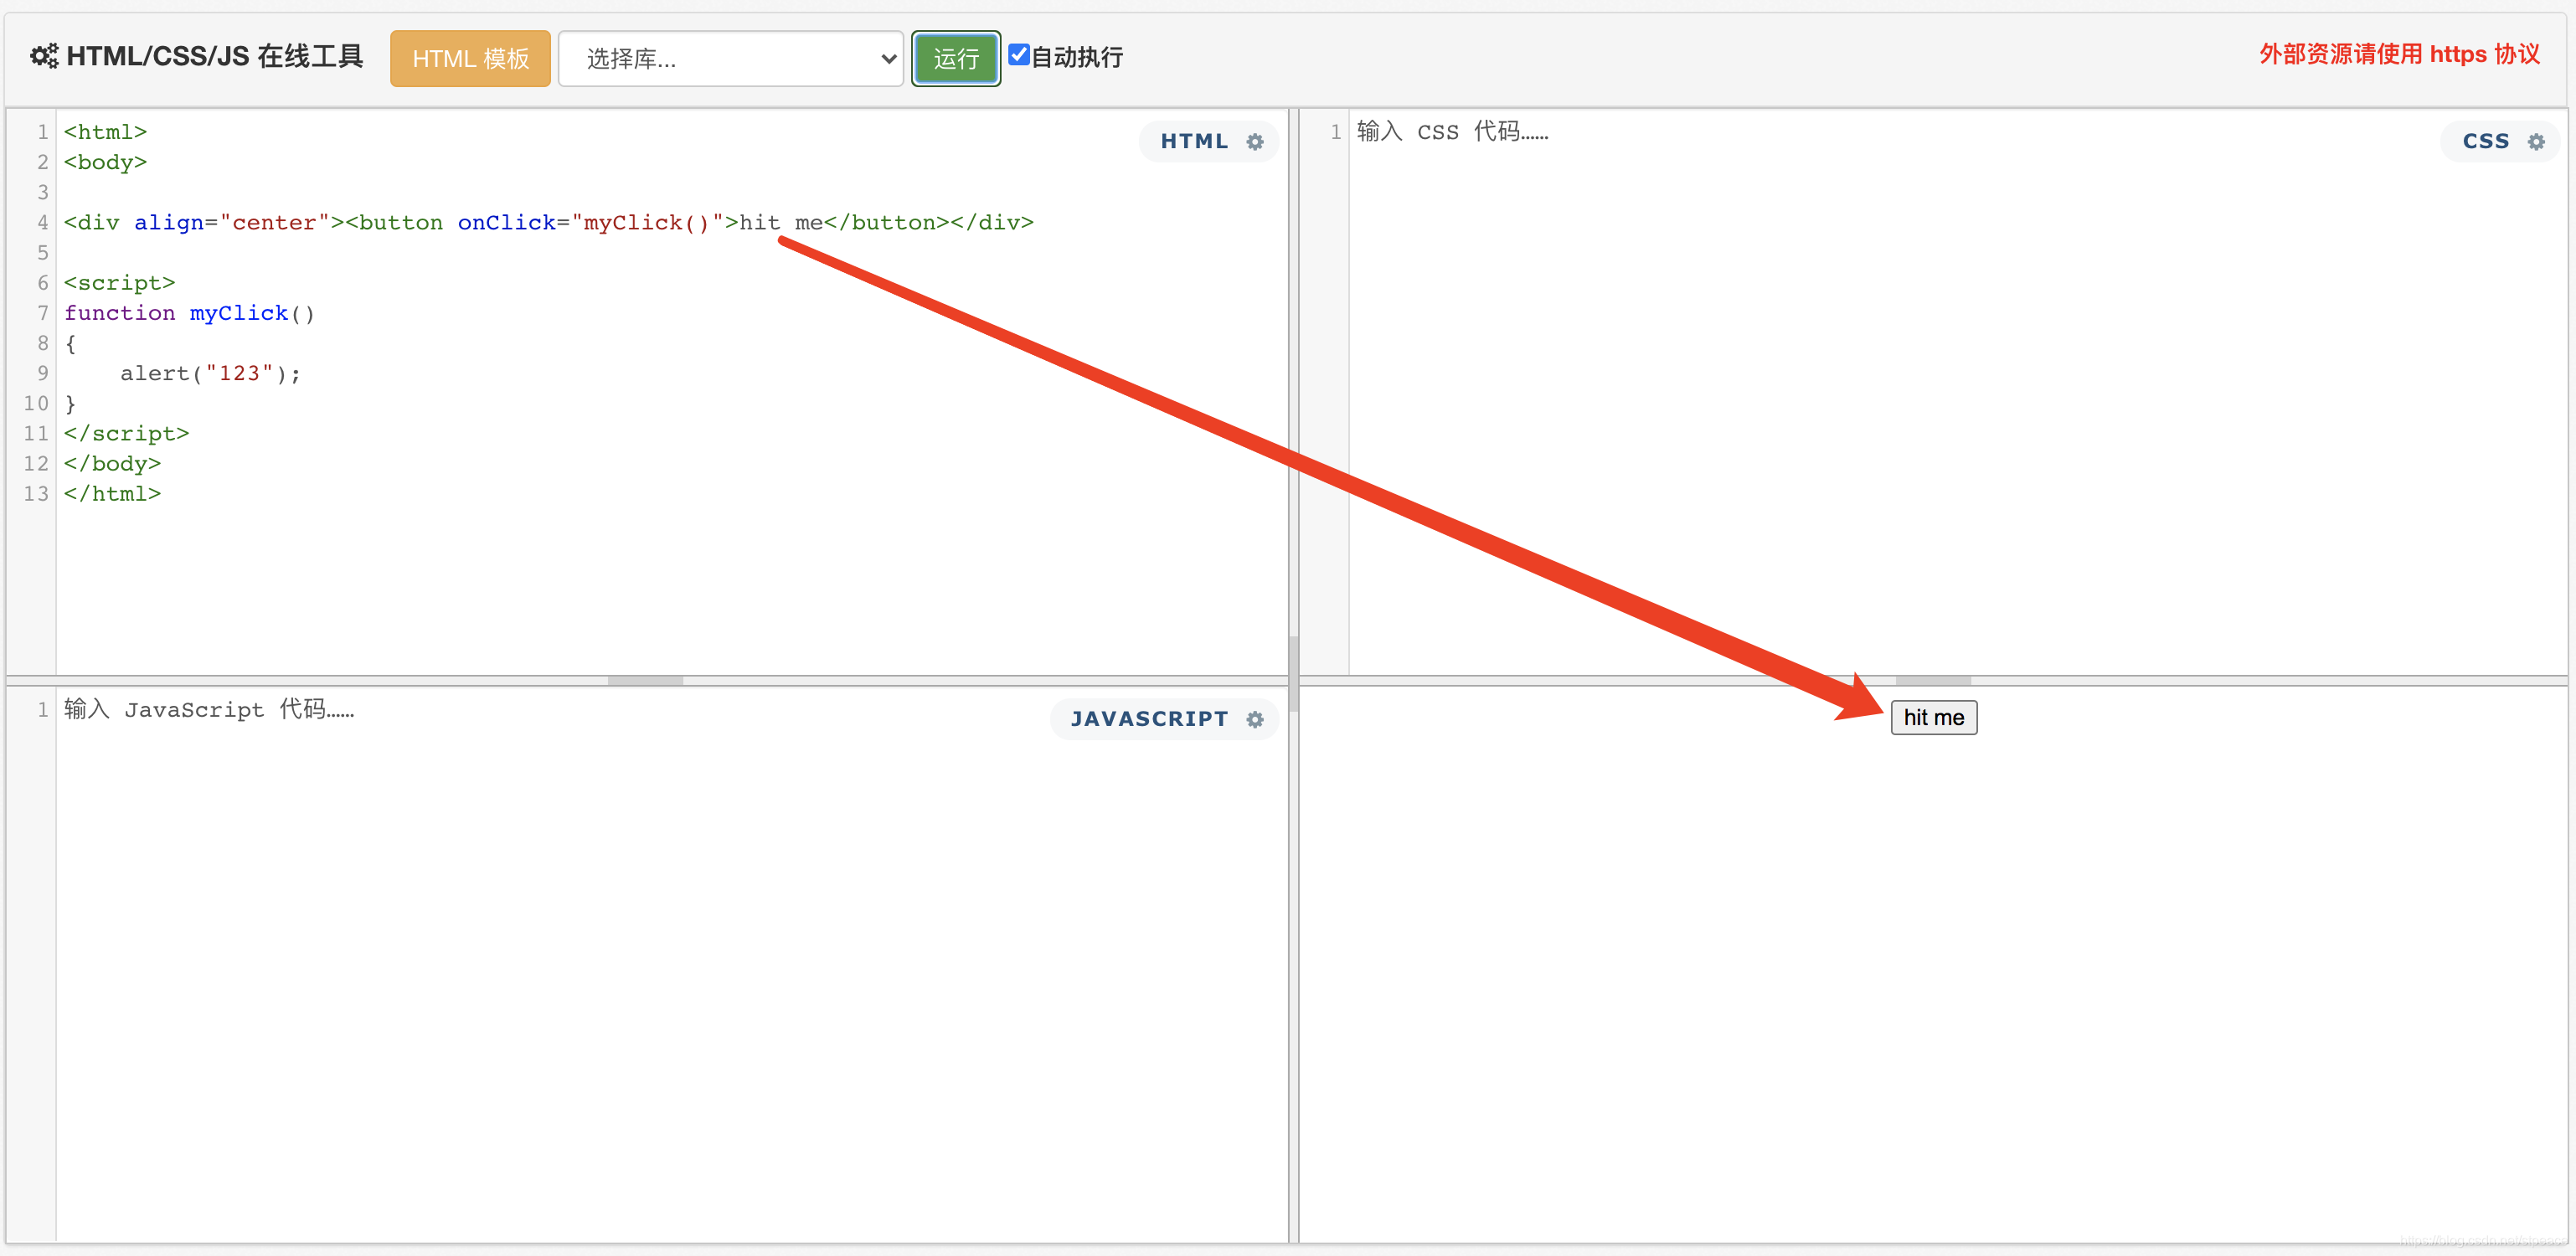Select the HTML panel label
The image size is (2576, 1256).
[x=1194, y=142]
